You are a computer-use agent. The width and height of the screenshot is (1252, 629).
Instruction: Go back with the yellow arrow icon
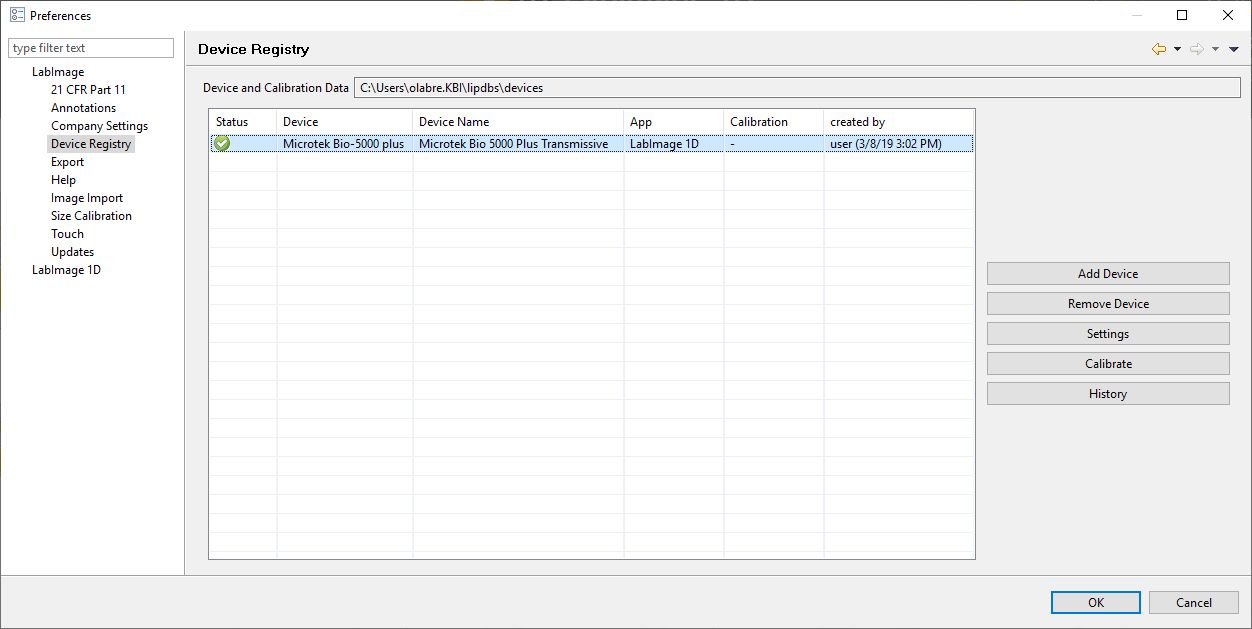(x=1159, y=49)
